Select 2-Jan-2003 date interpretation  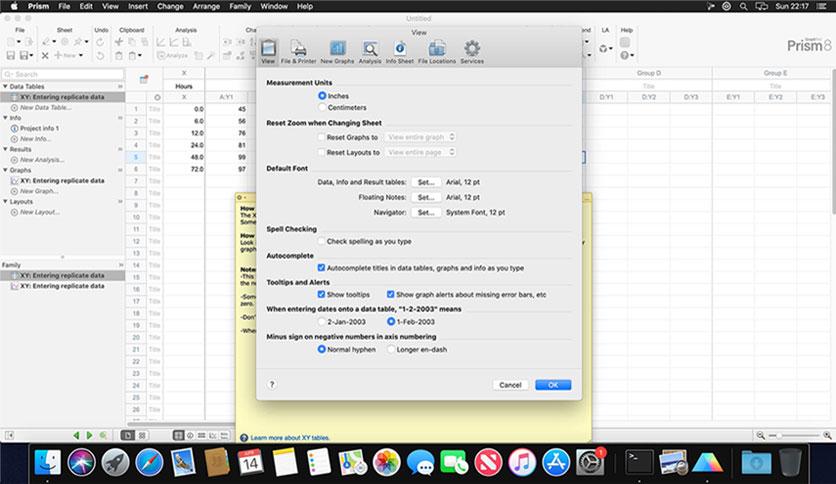[321, 321]
